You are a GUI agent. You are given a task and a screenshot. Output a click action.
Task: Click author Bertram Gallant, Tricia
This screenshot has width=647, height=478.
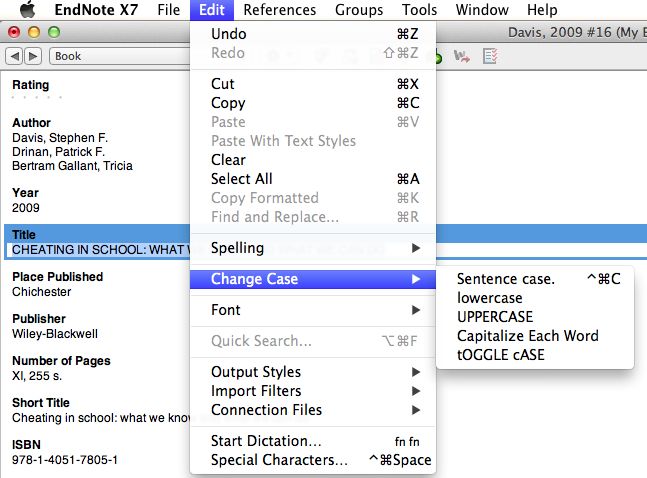tap(72, 166)
